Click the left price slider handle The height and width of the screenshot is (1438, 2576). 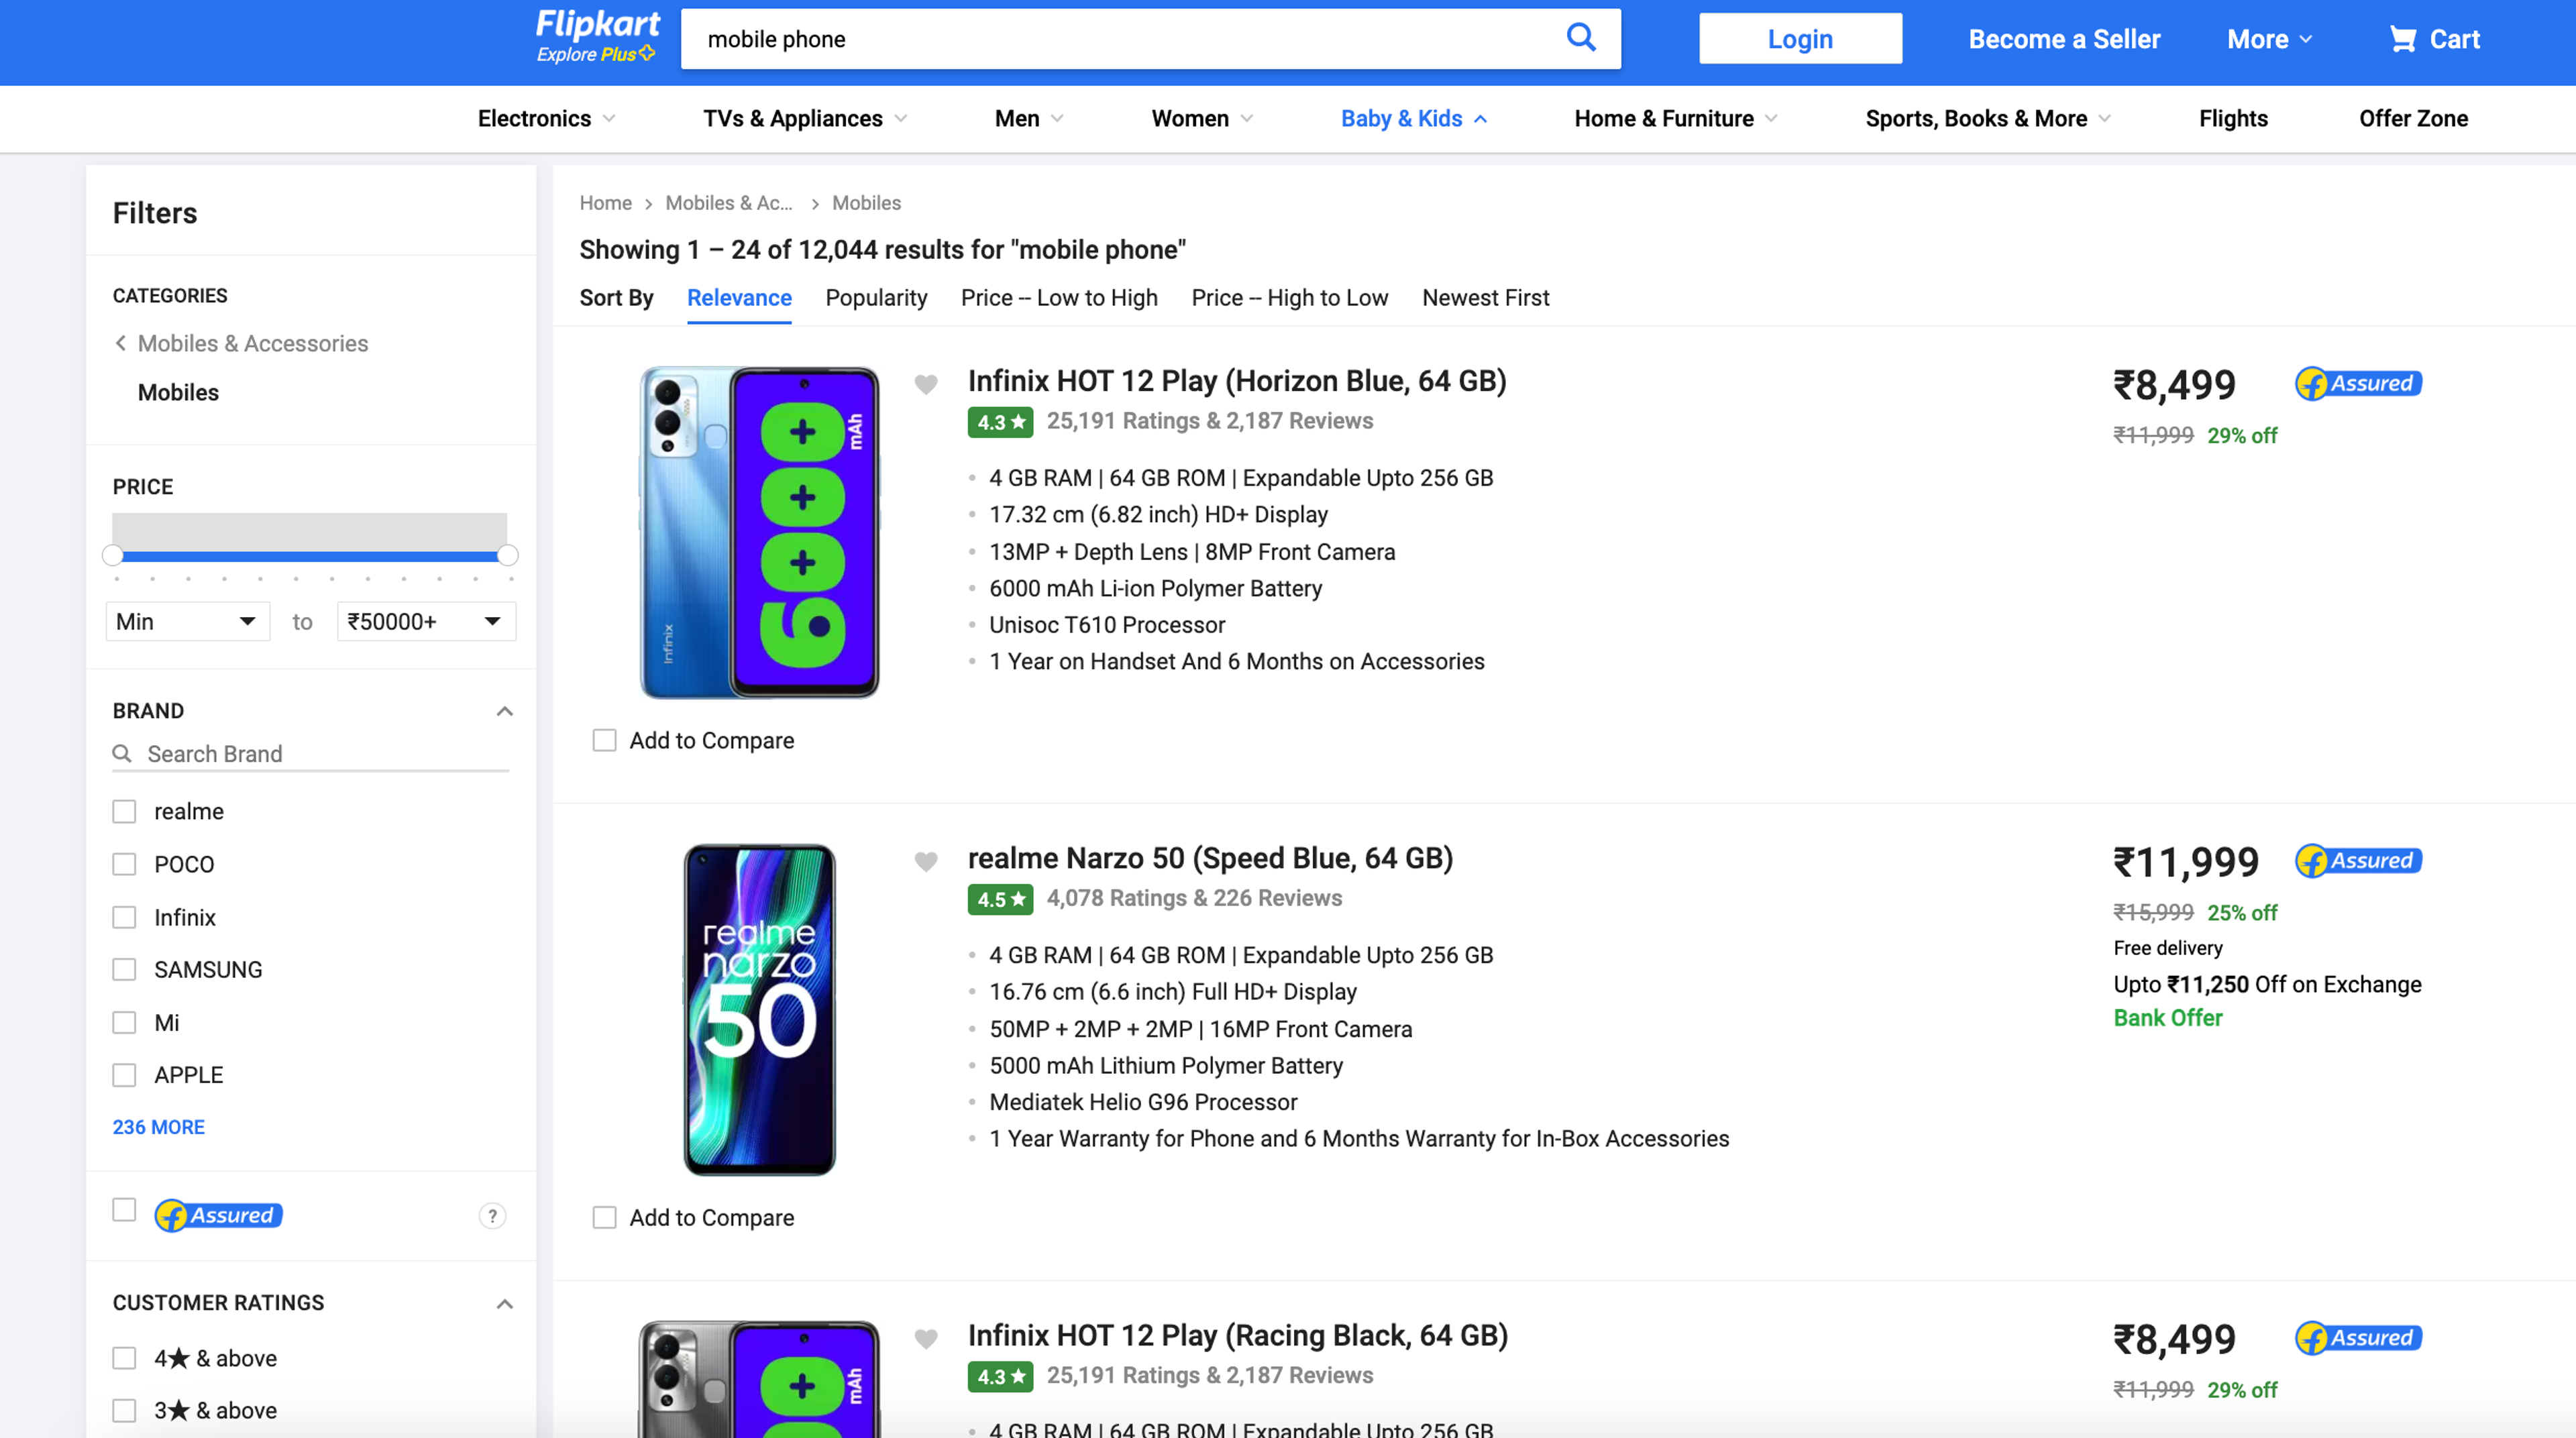(113, 554)
